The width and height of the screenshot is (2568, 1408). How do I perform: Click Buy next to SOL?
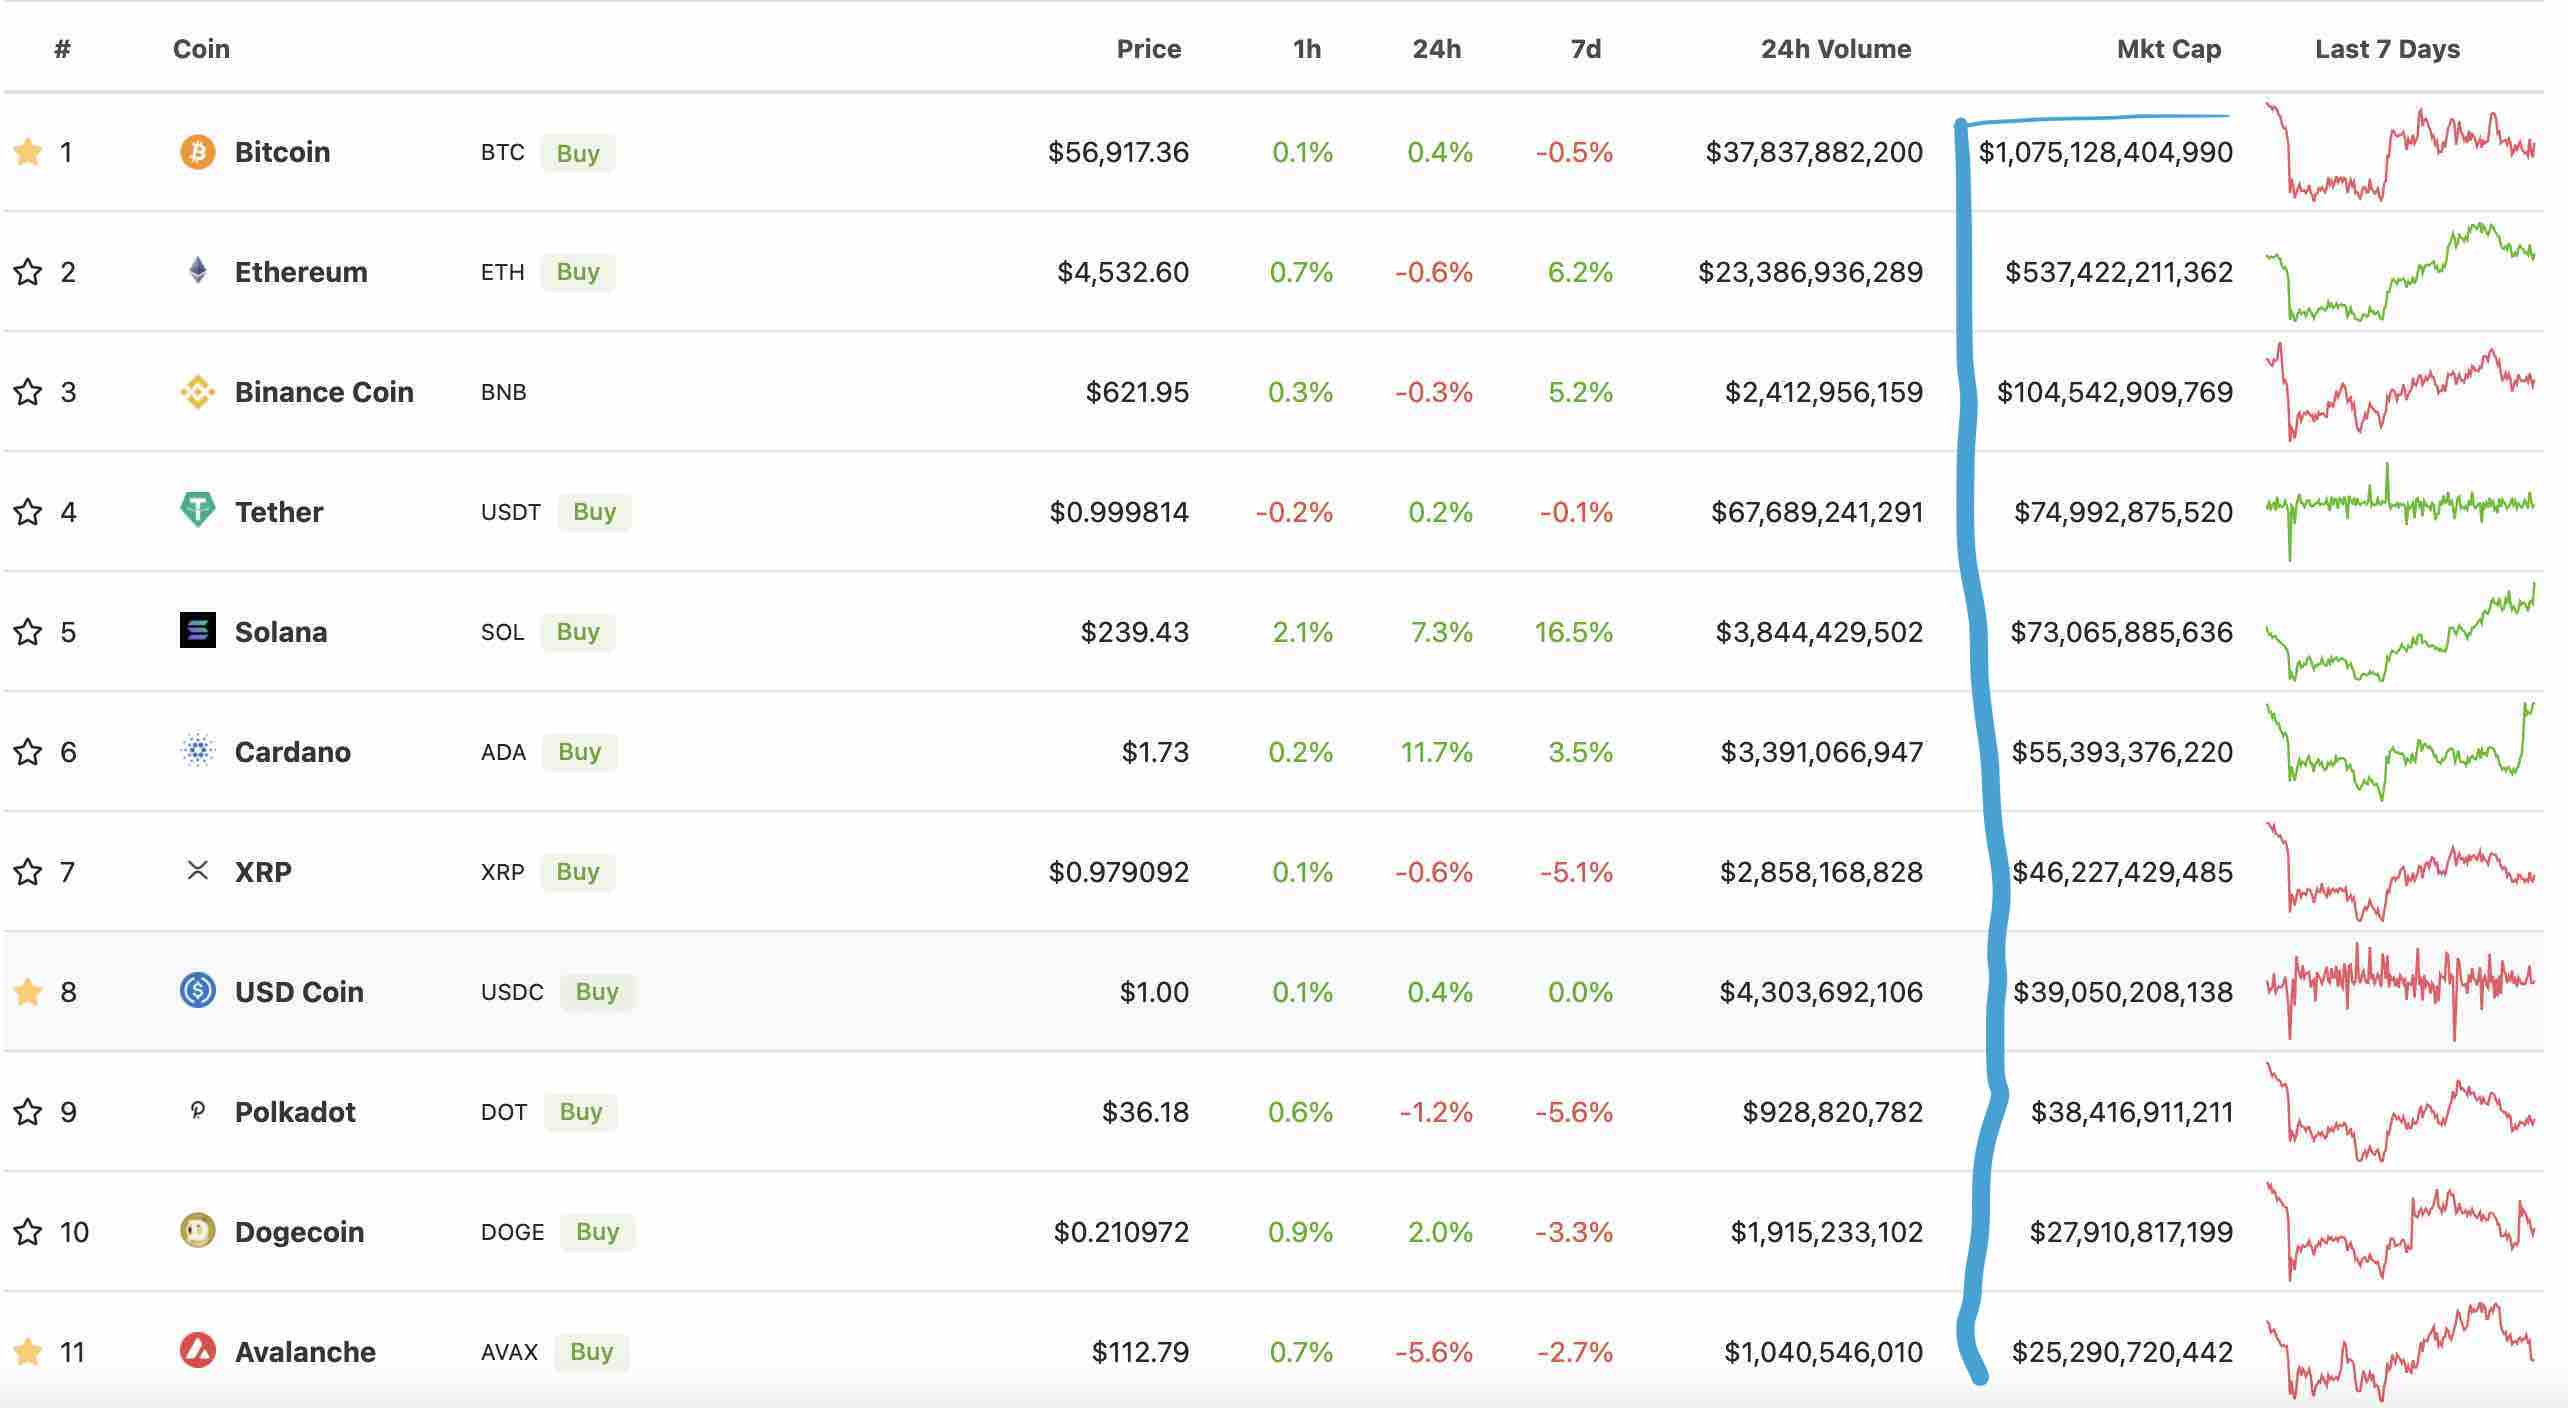click(x=578, y=632)
